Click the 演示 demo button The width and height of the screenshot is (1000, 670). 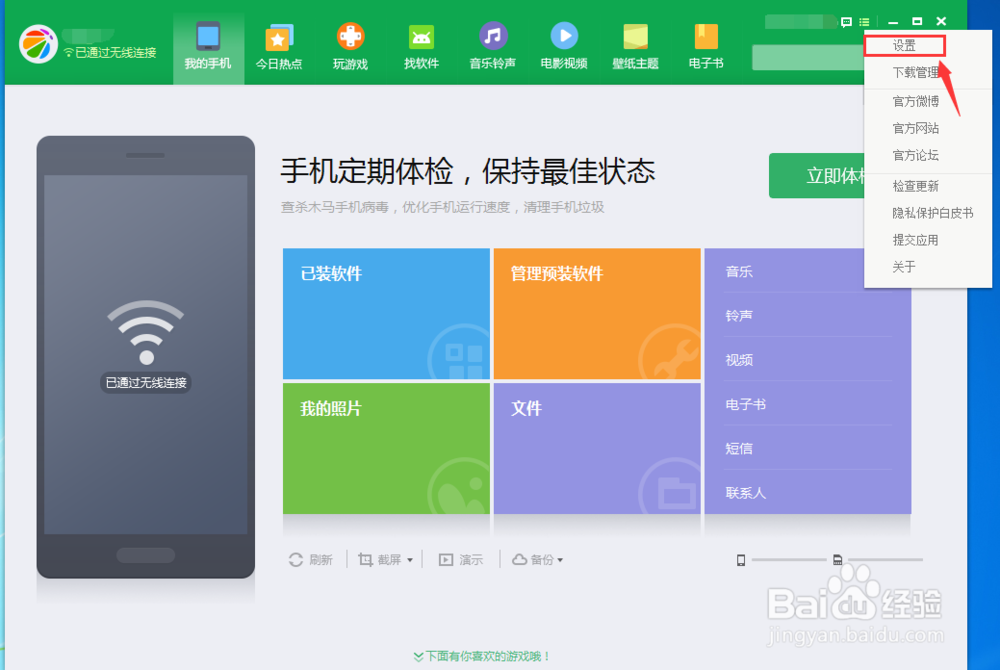(x=460, y=560)
